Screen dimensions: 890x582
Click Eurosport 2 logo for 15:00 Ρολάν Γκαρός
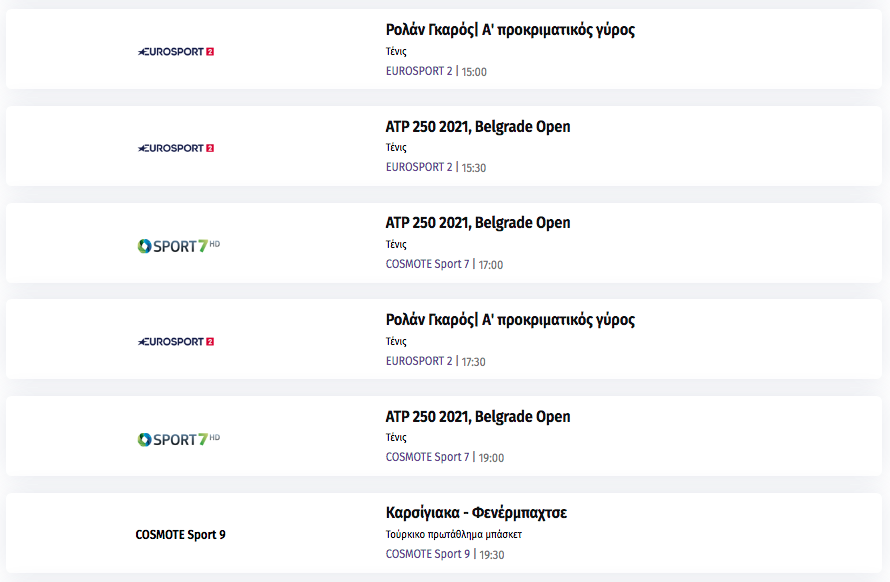coord(176,52)
